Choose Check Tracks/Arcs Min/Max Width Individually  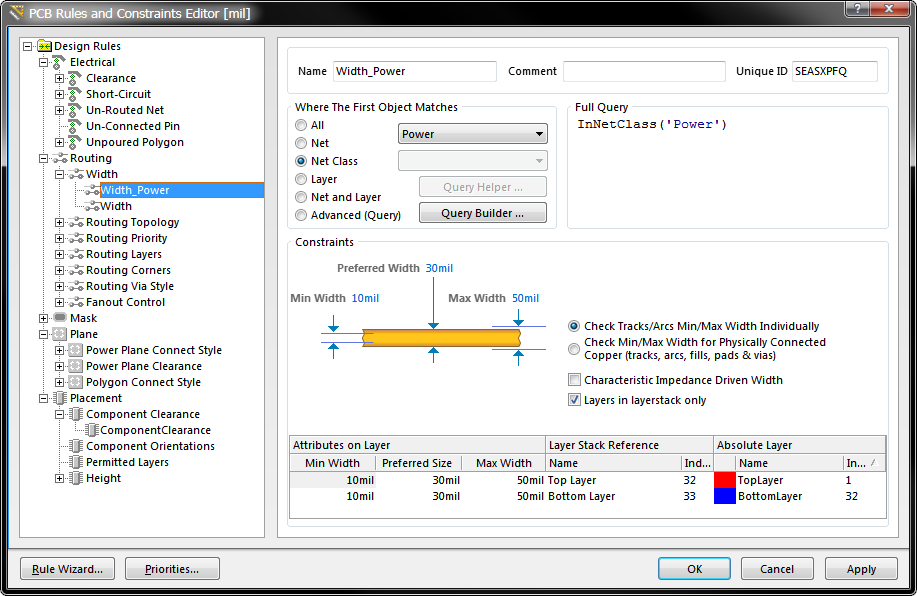point(574,326)
